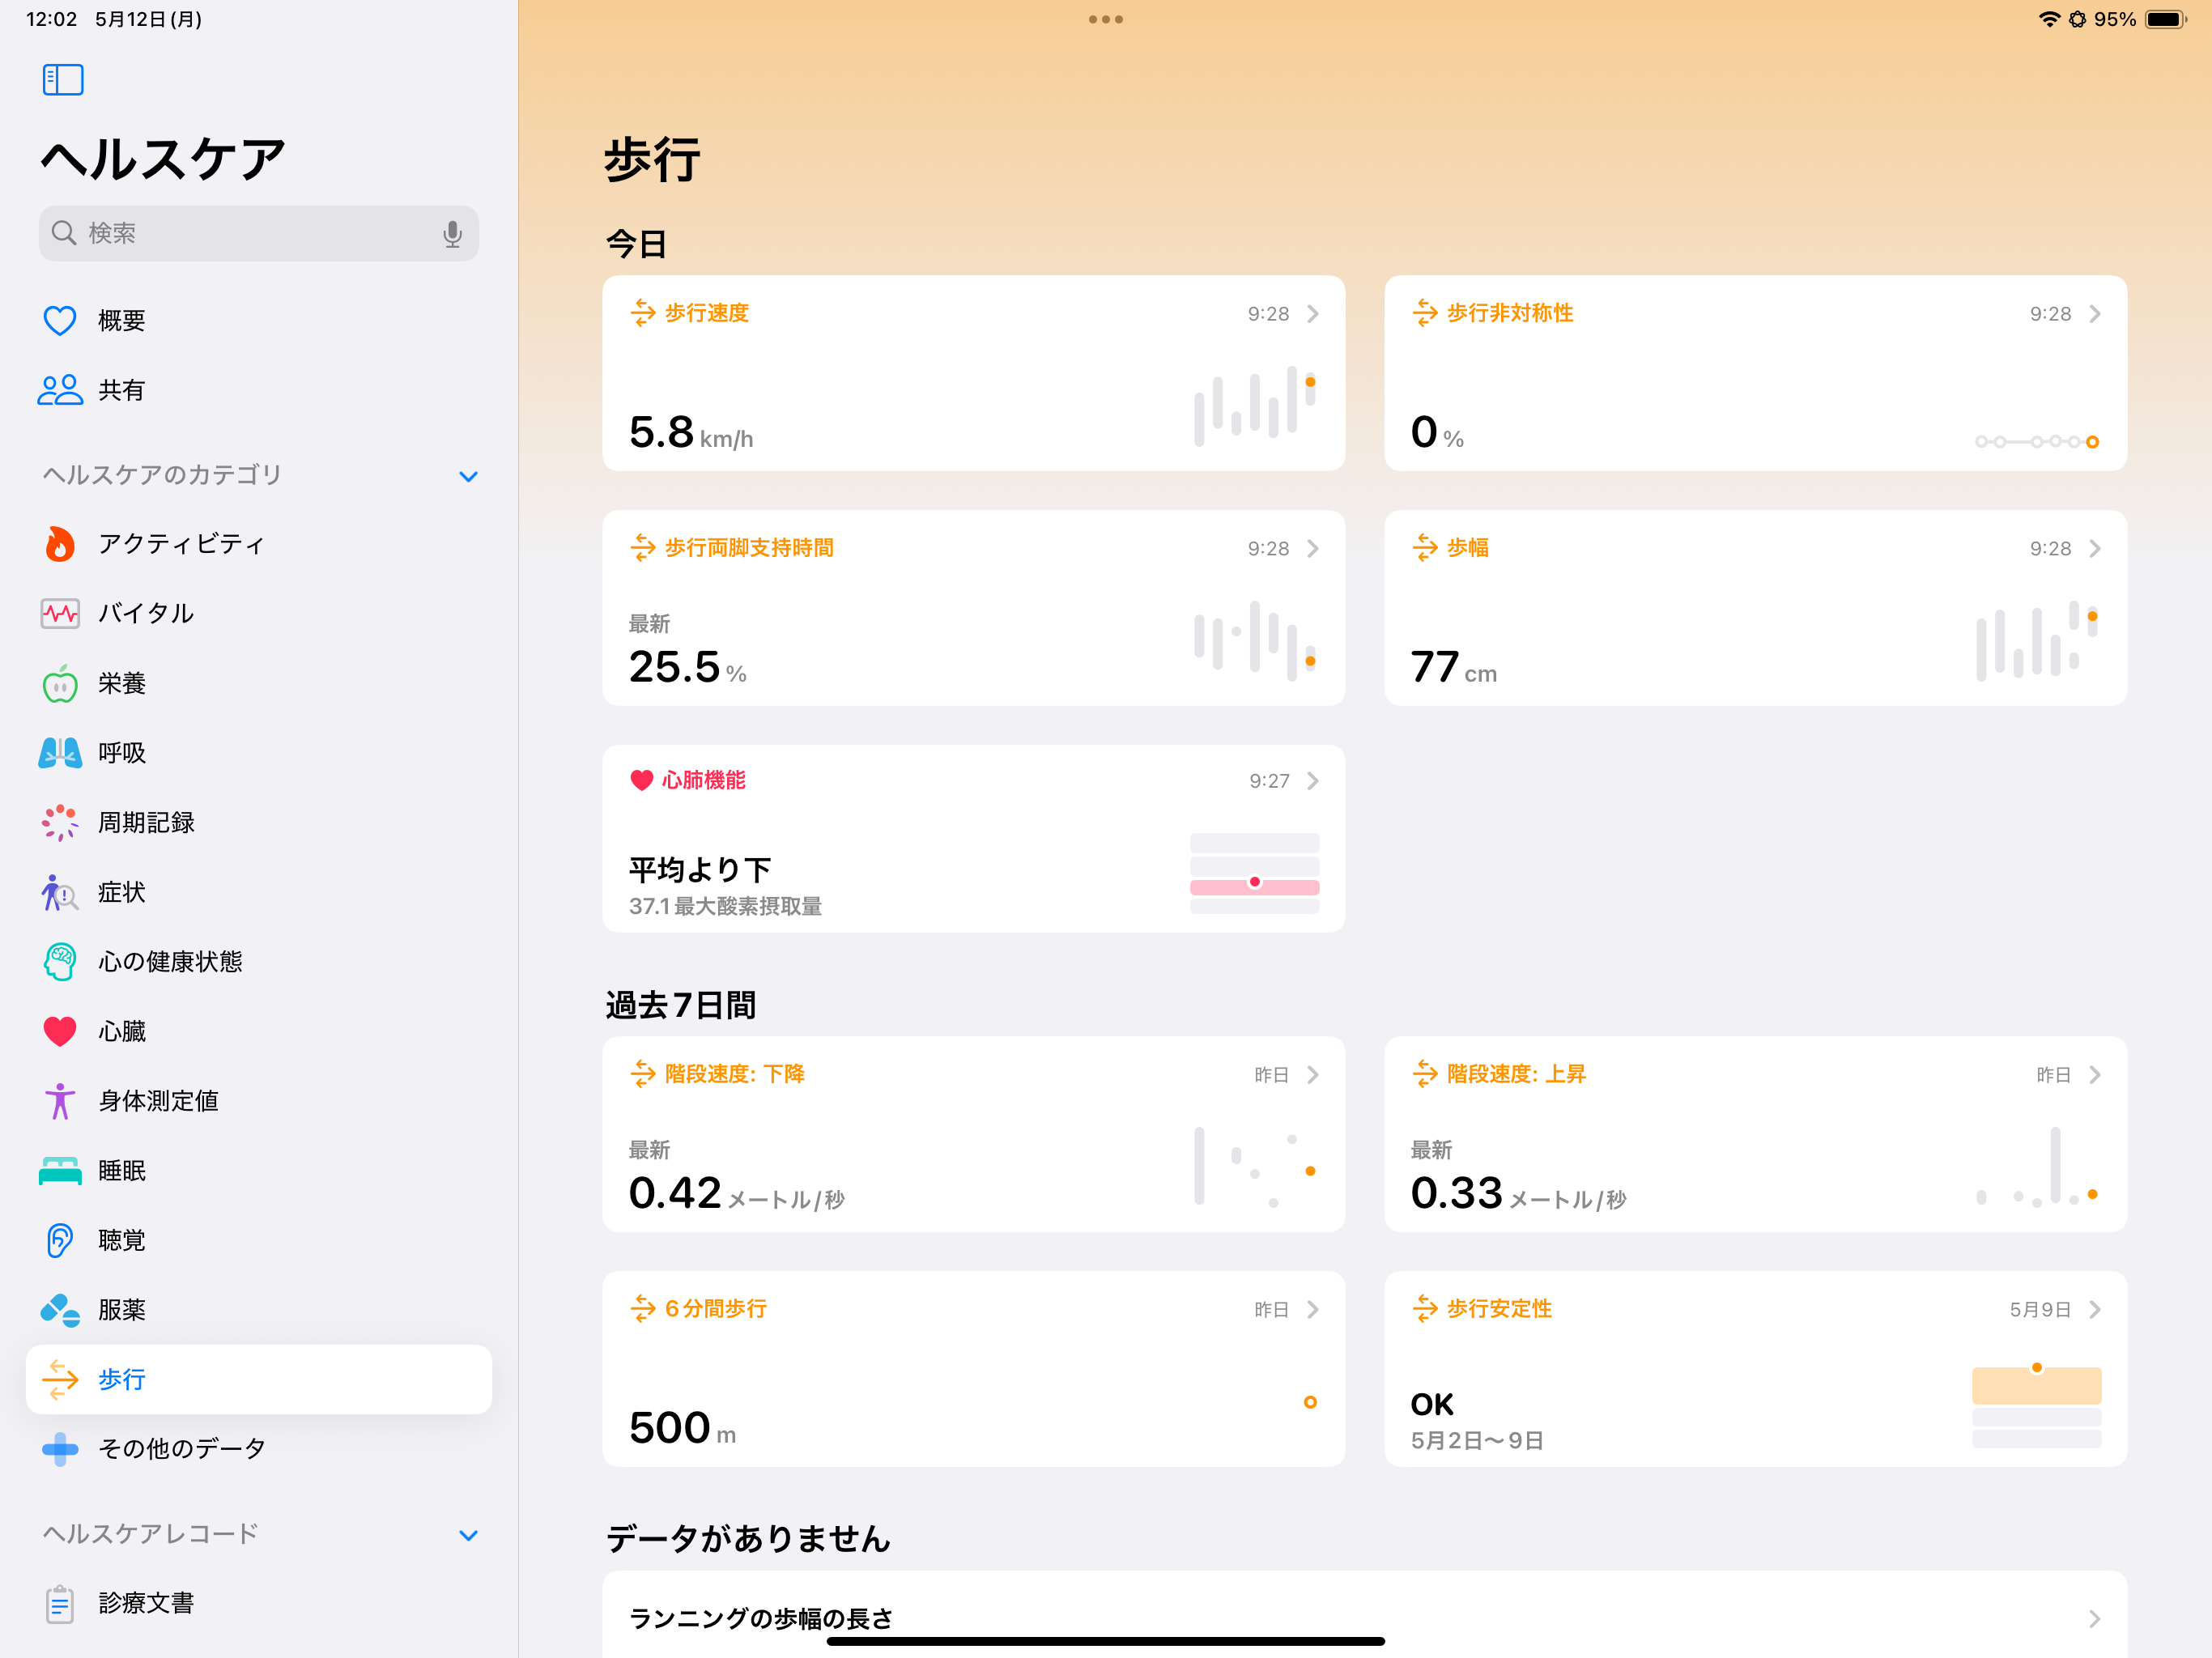Toggle the sidebar visibility button

62,79
